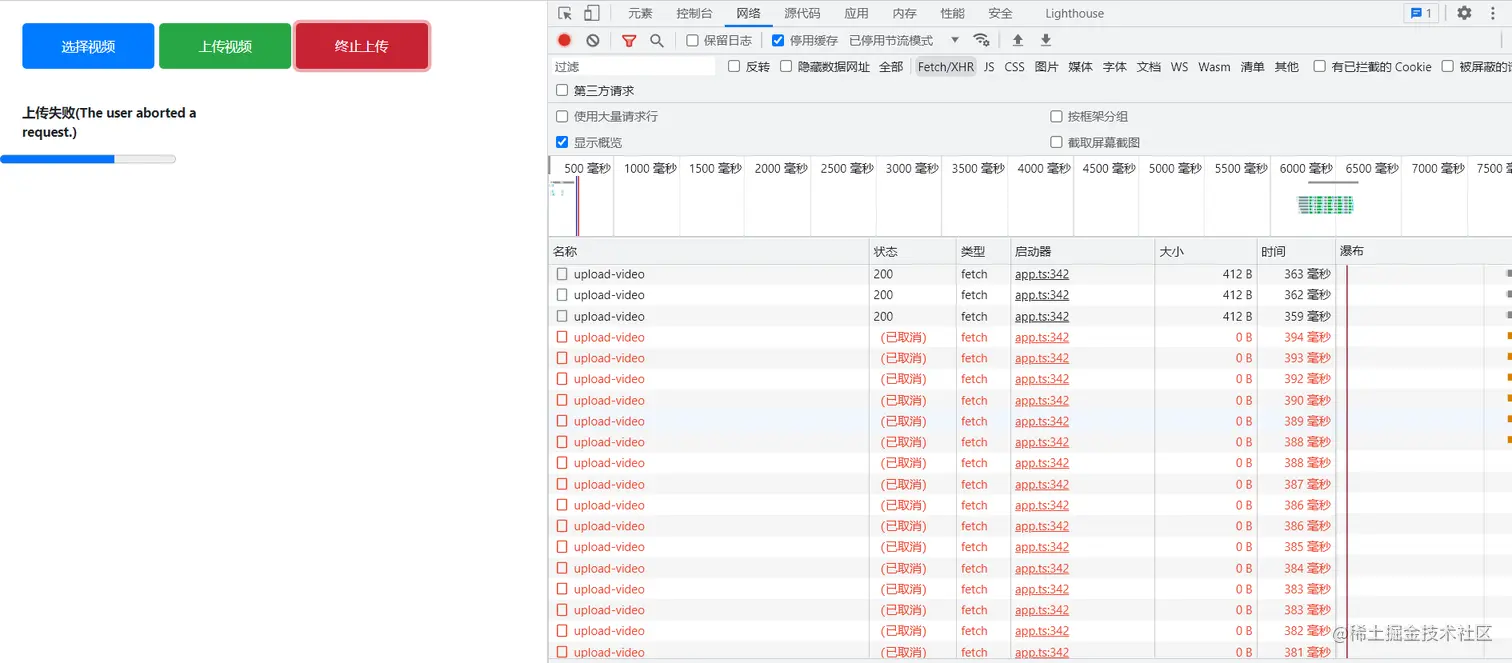Enable the 保留日志 checkbox
Screen dimensions: 1512x663
click(x=691, y=40)
